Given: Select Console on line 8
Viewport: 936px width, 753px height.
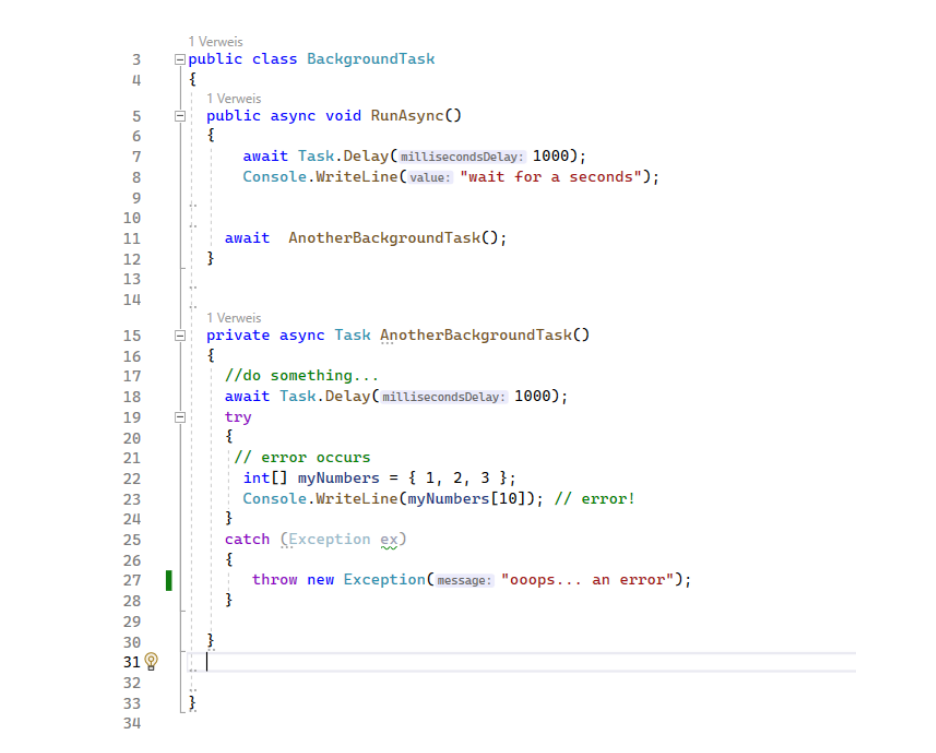Looking at the screenshot, I should [x=275, y=177].
